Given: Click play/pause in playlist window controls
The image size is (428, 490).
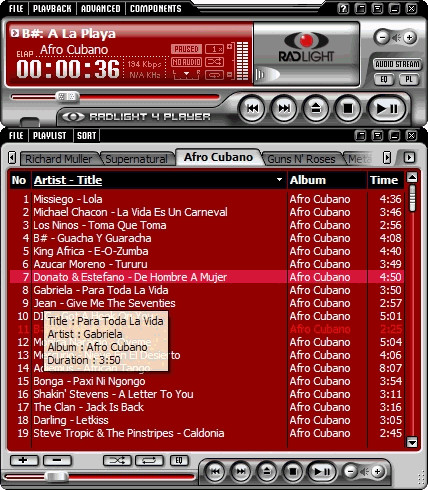Looking at the screenshot, I should [x=322, y=471].
